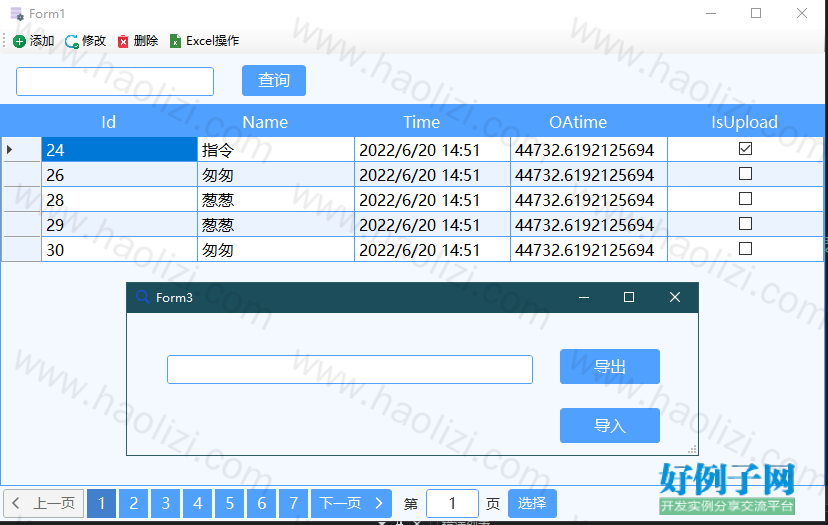Viewport: 828px width, 525px height.
Task: Select current page 1 button
Action: [x=101, y=503]
